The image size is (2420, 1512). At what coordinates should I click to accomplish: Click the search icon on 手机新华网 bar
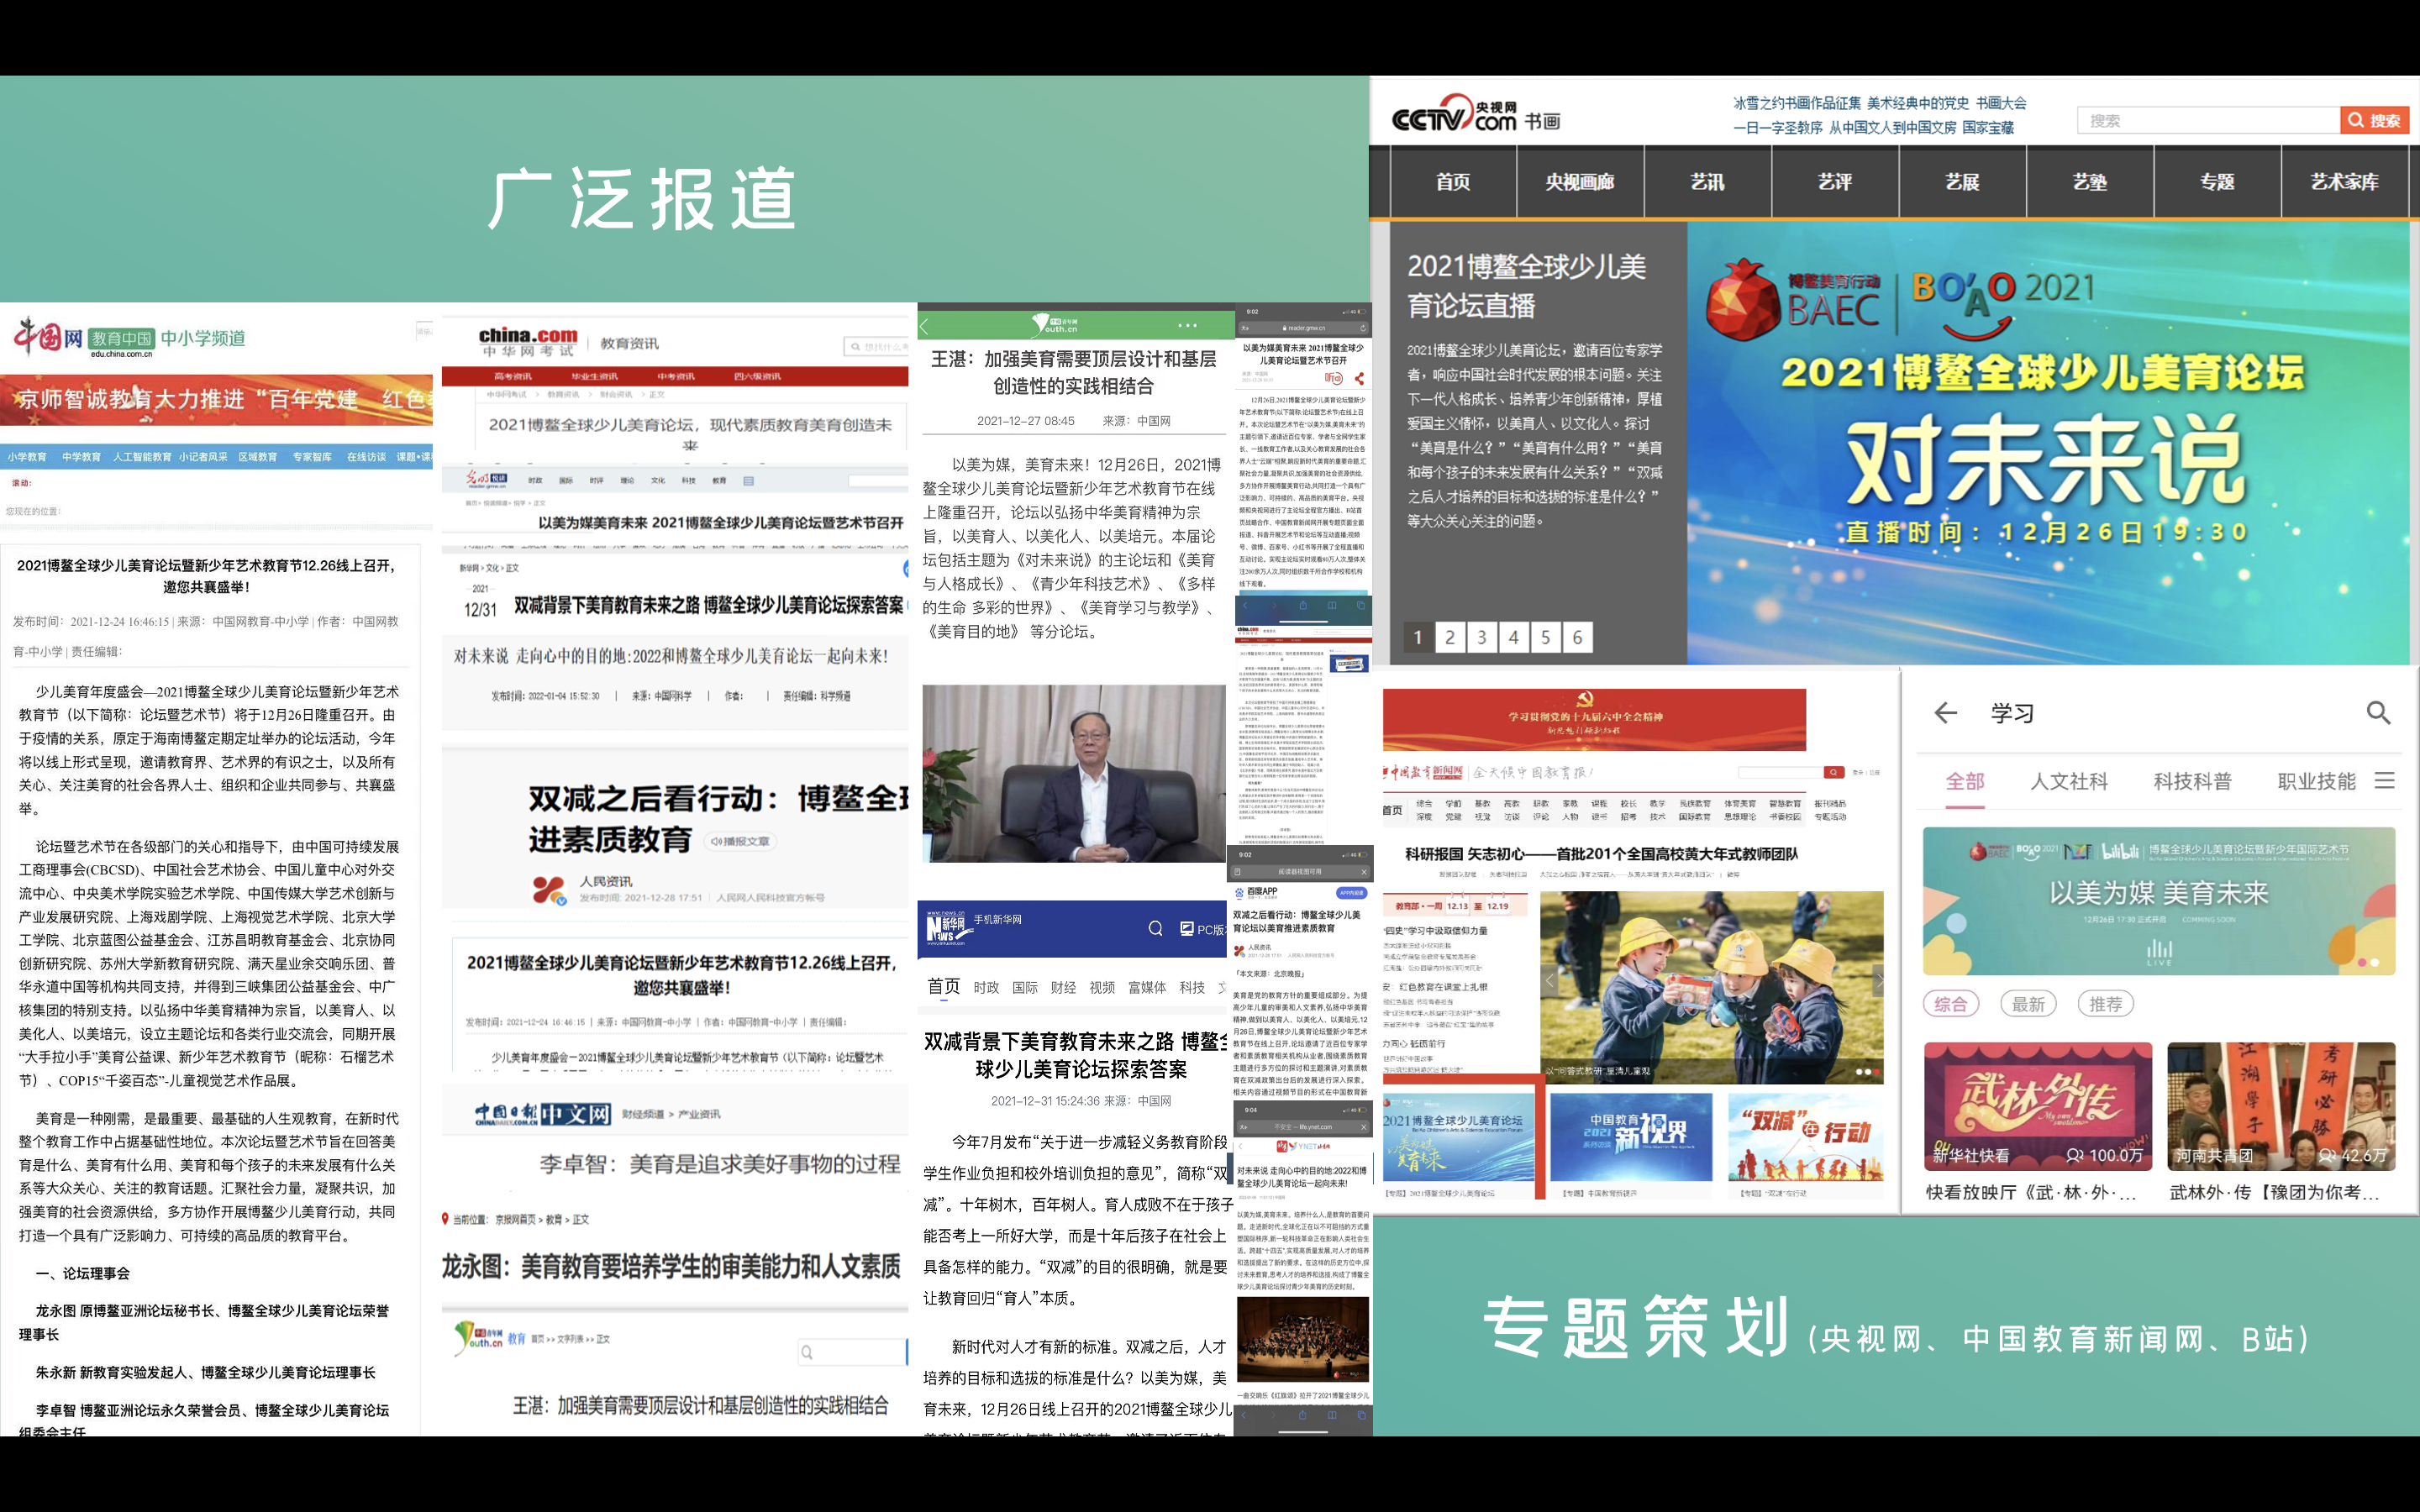point(1155,928)
